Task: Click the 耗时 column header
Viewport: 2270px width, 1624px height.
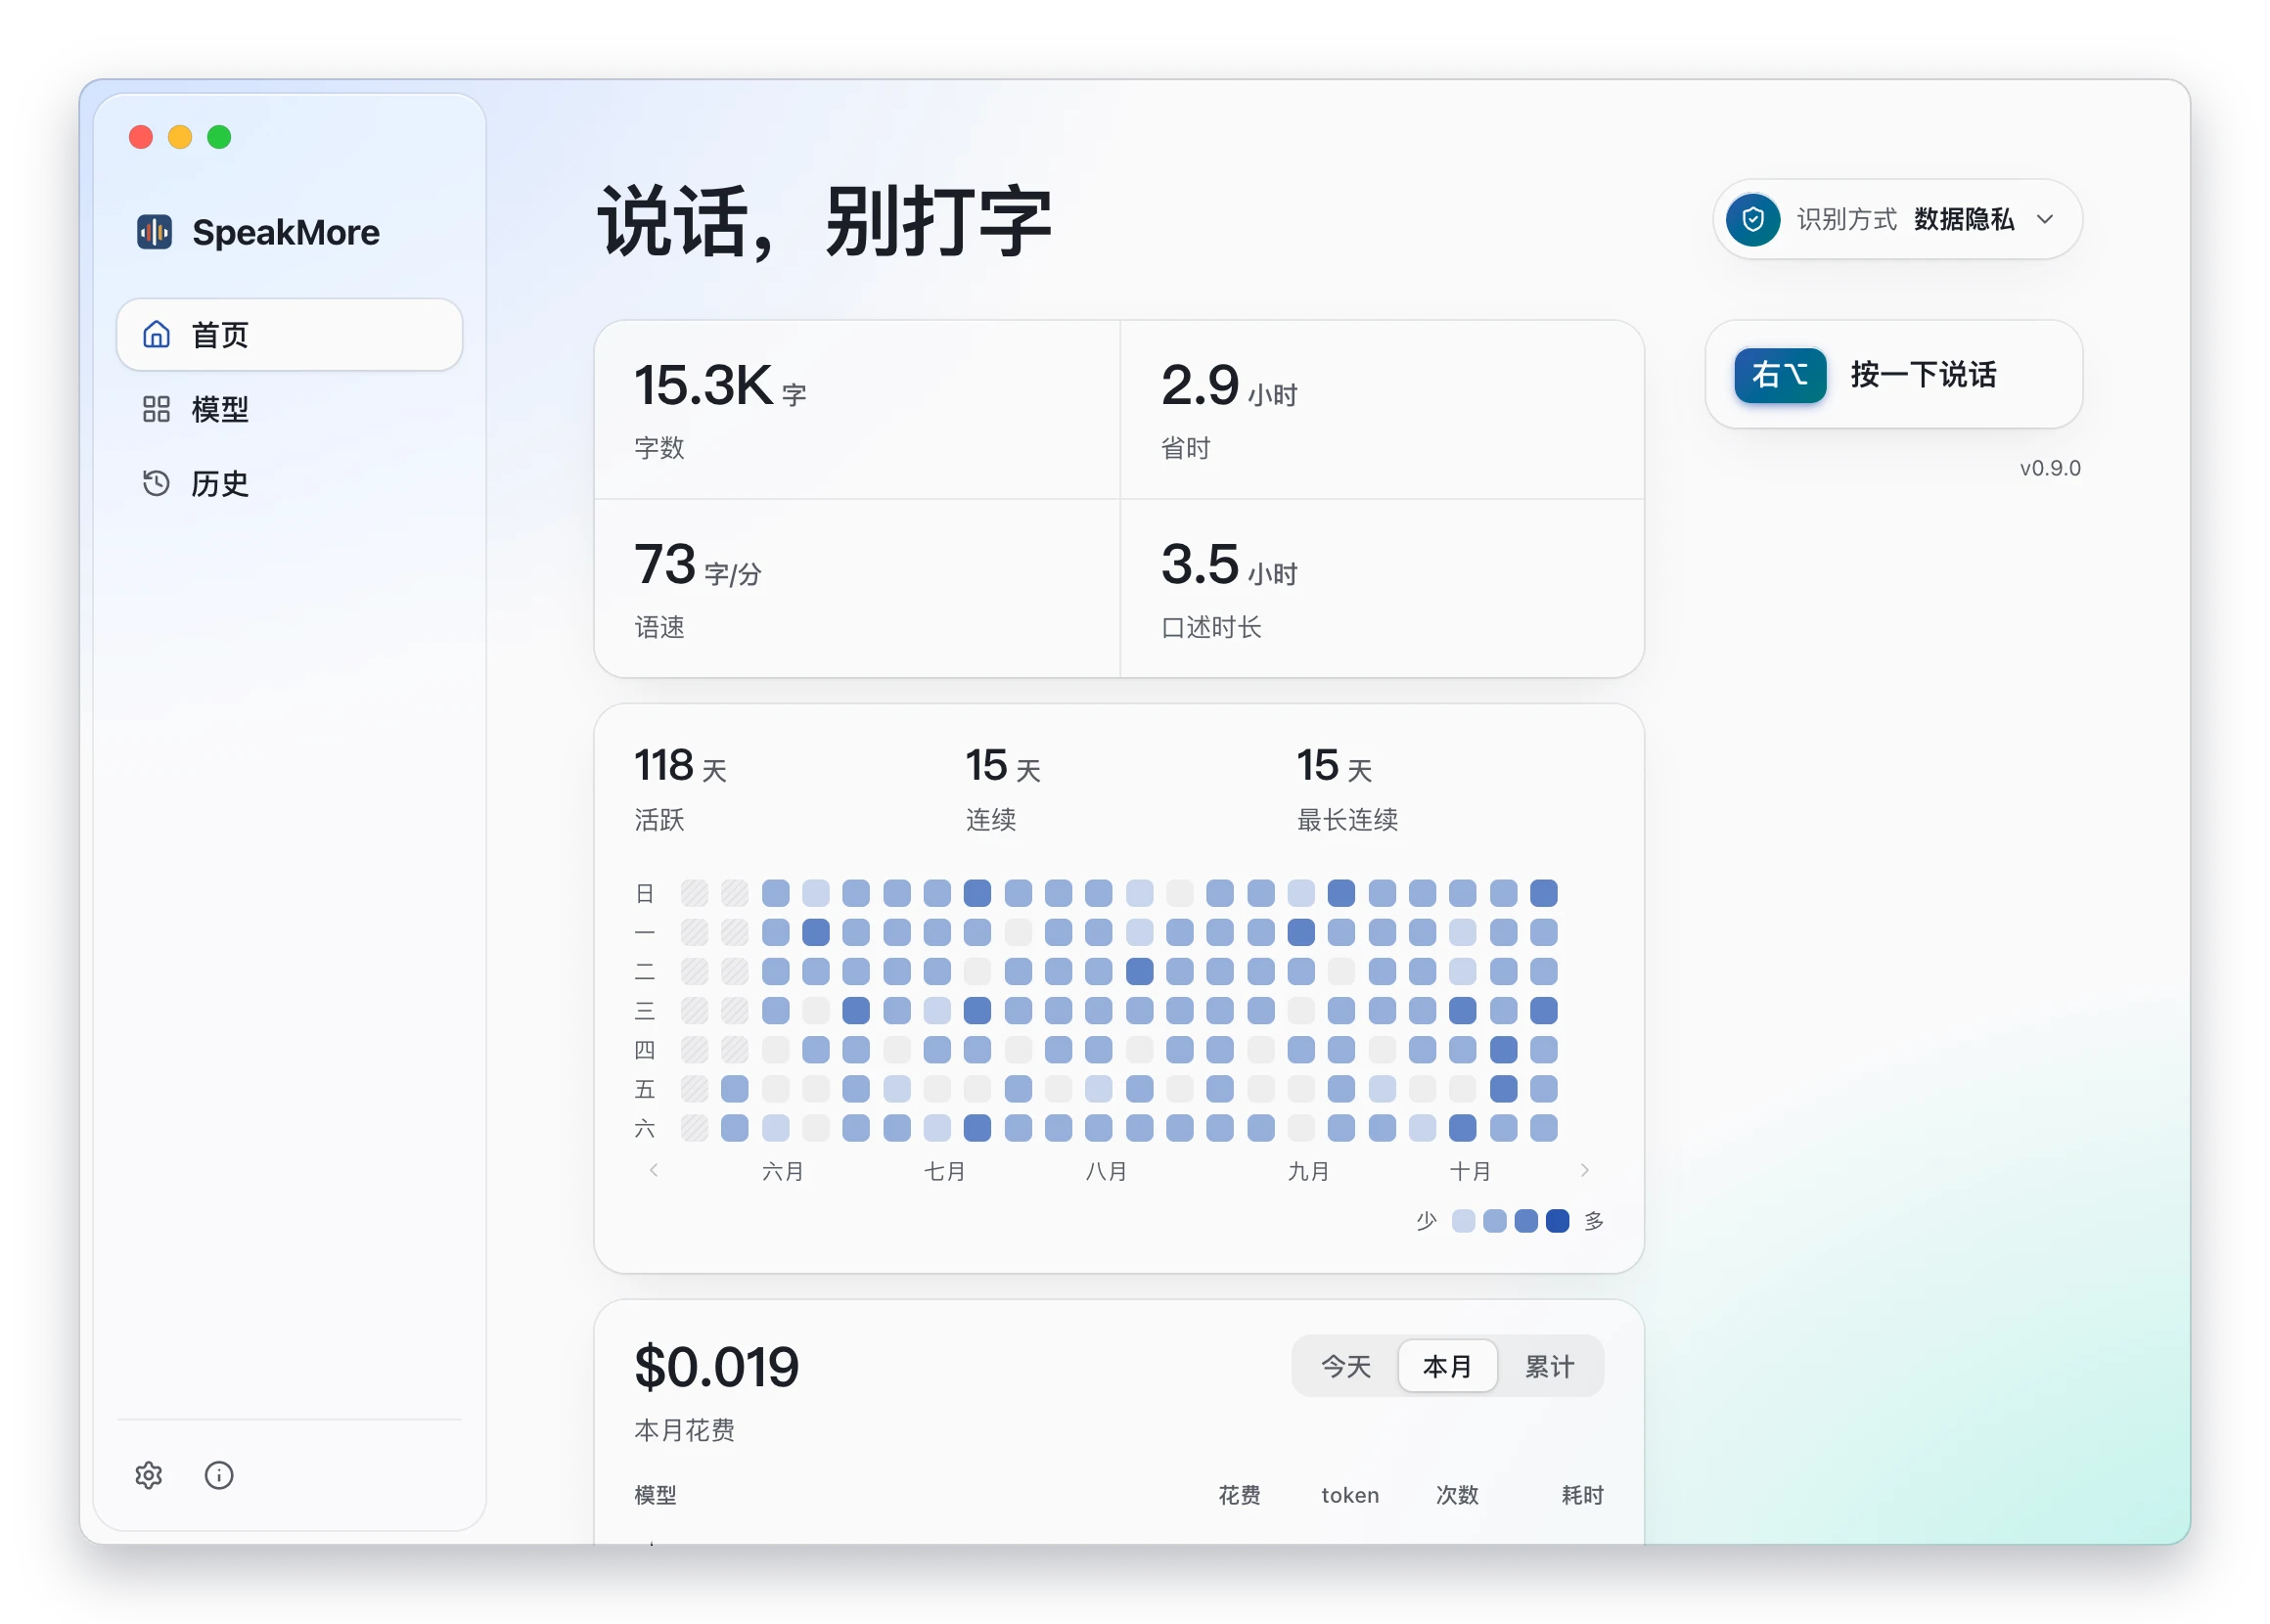Action: pyautogui.click(x=1583, y=1495)
